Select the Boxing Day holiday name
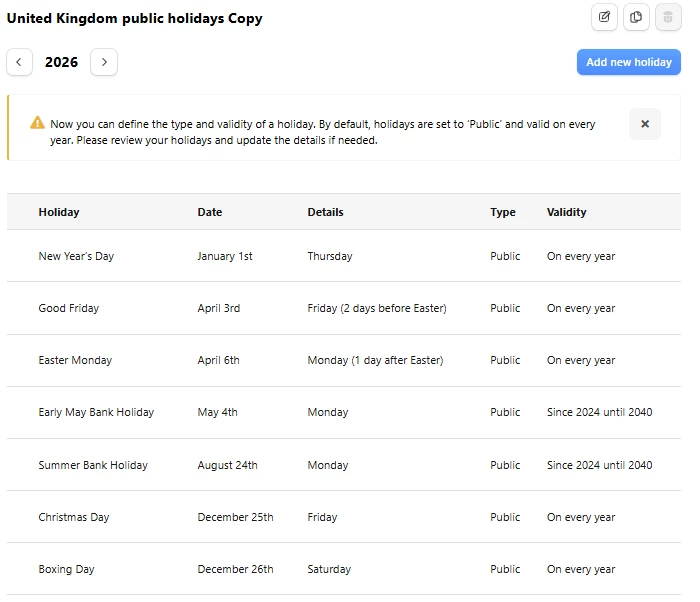 [67, 569]
